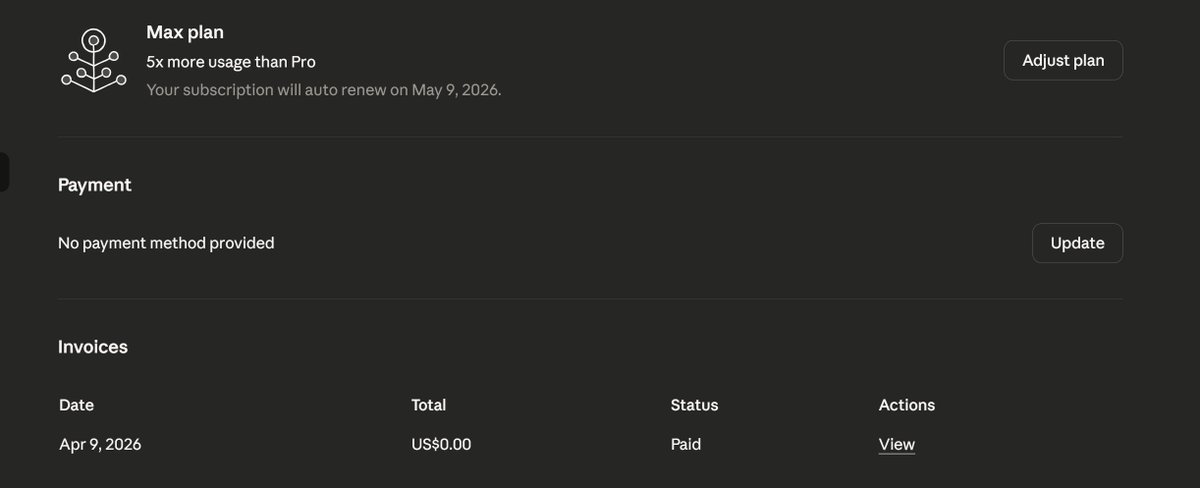The width and height of the screenshot is (1200, 488).
Task: Click the '5x more usage than Pro' text
Action: coord(231,61)
